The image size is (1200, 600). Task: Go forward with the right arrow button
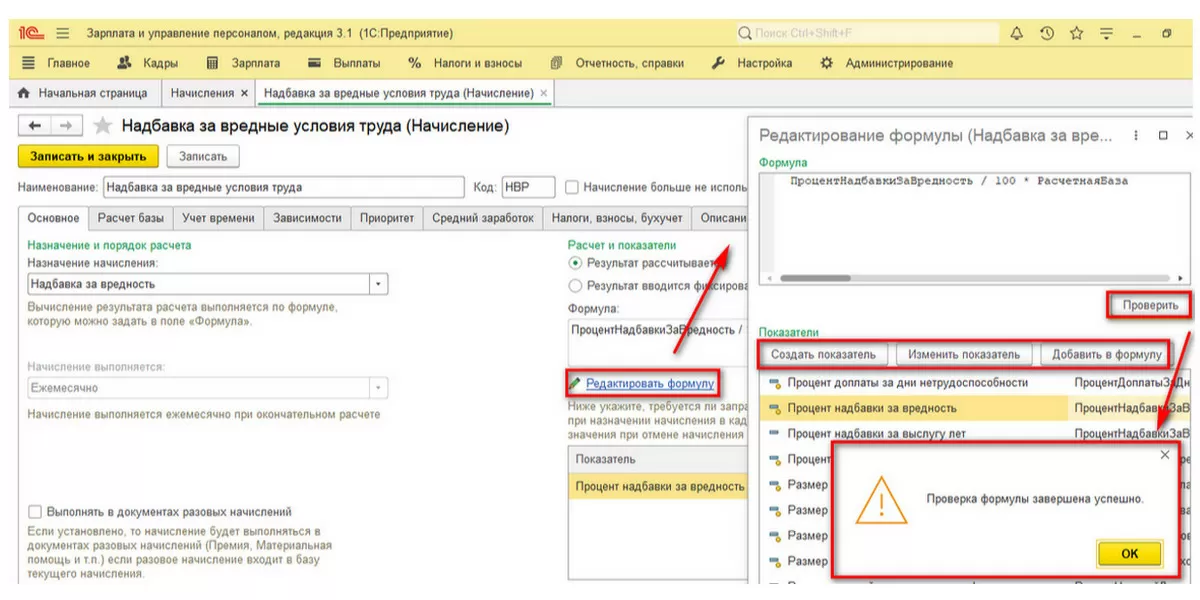[65, 126]
